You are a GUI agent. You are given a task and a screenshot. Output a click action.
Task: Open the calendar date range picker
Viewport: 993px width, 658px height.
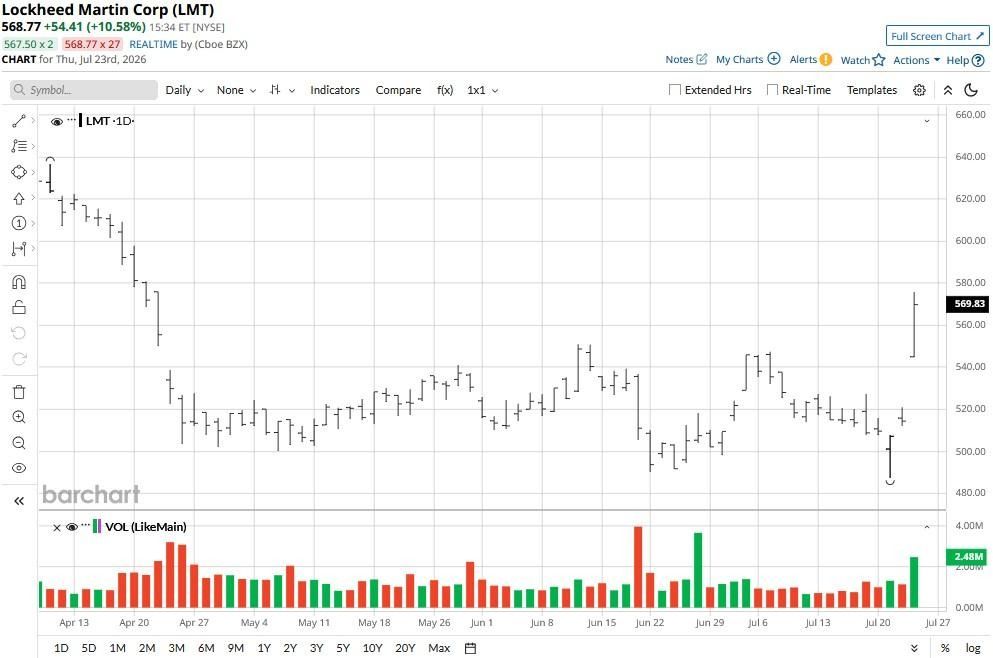coord(470,648)
